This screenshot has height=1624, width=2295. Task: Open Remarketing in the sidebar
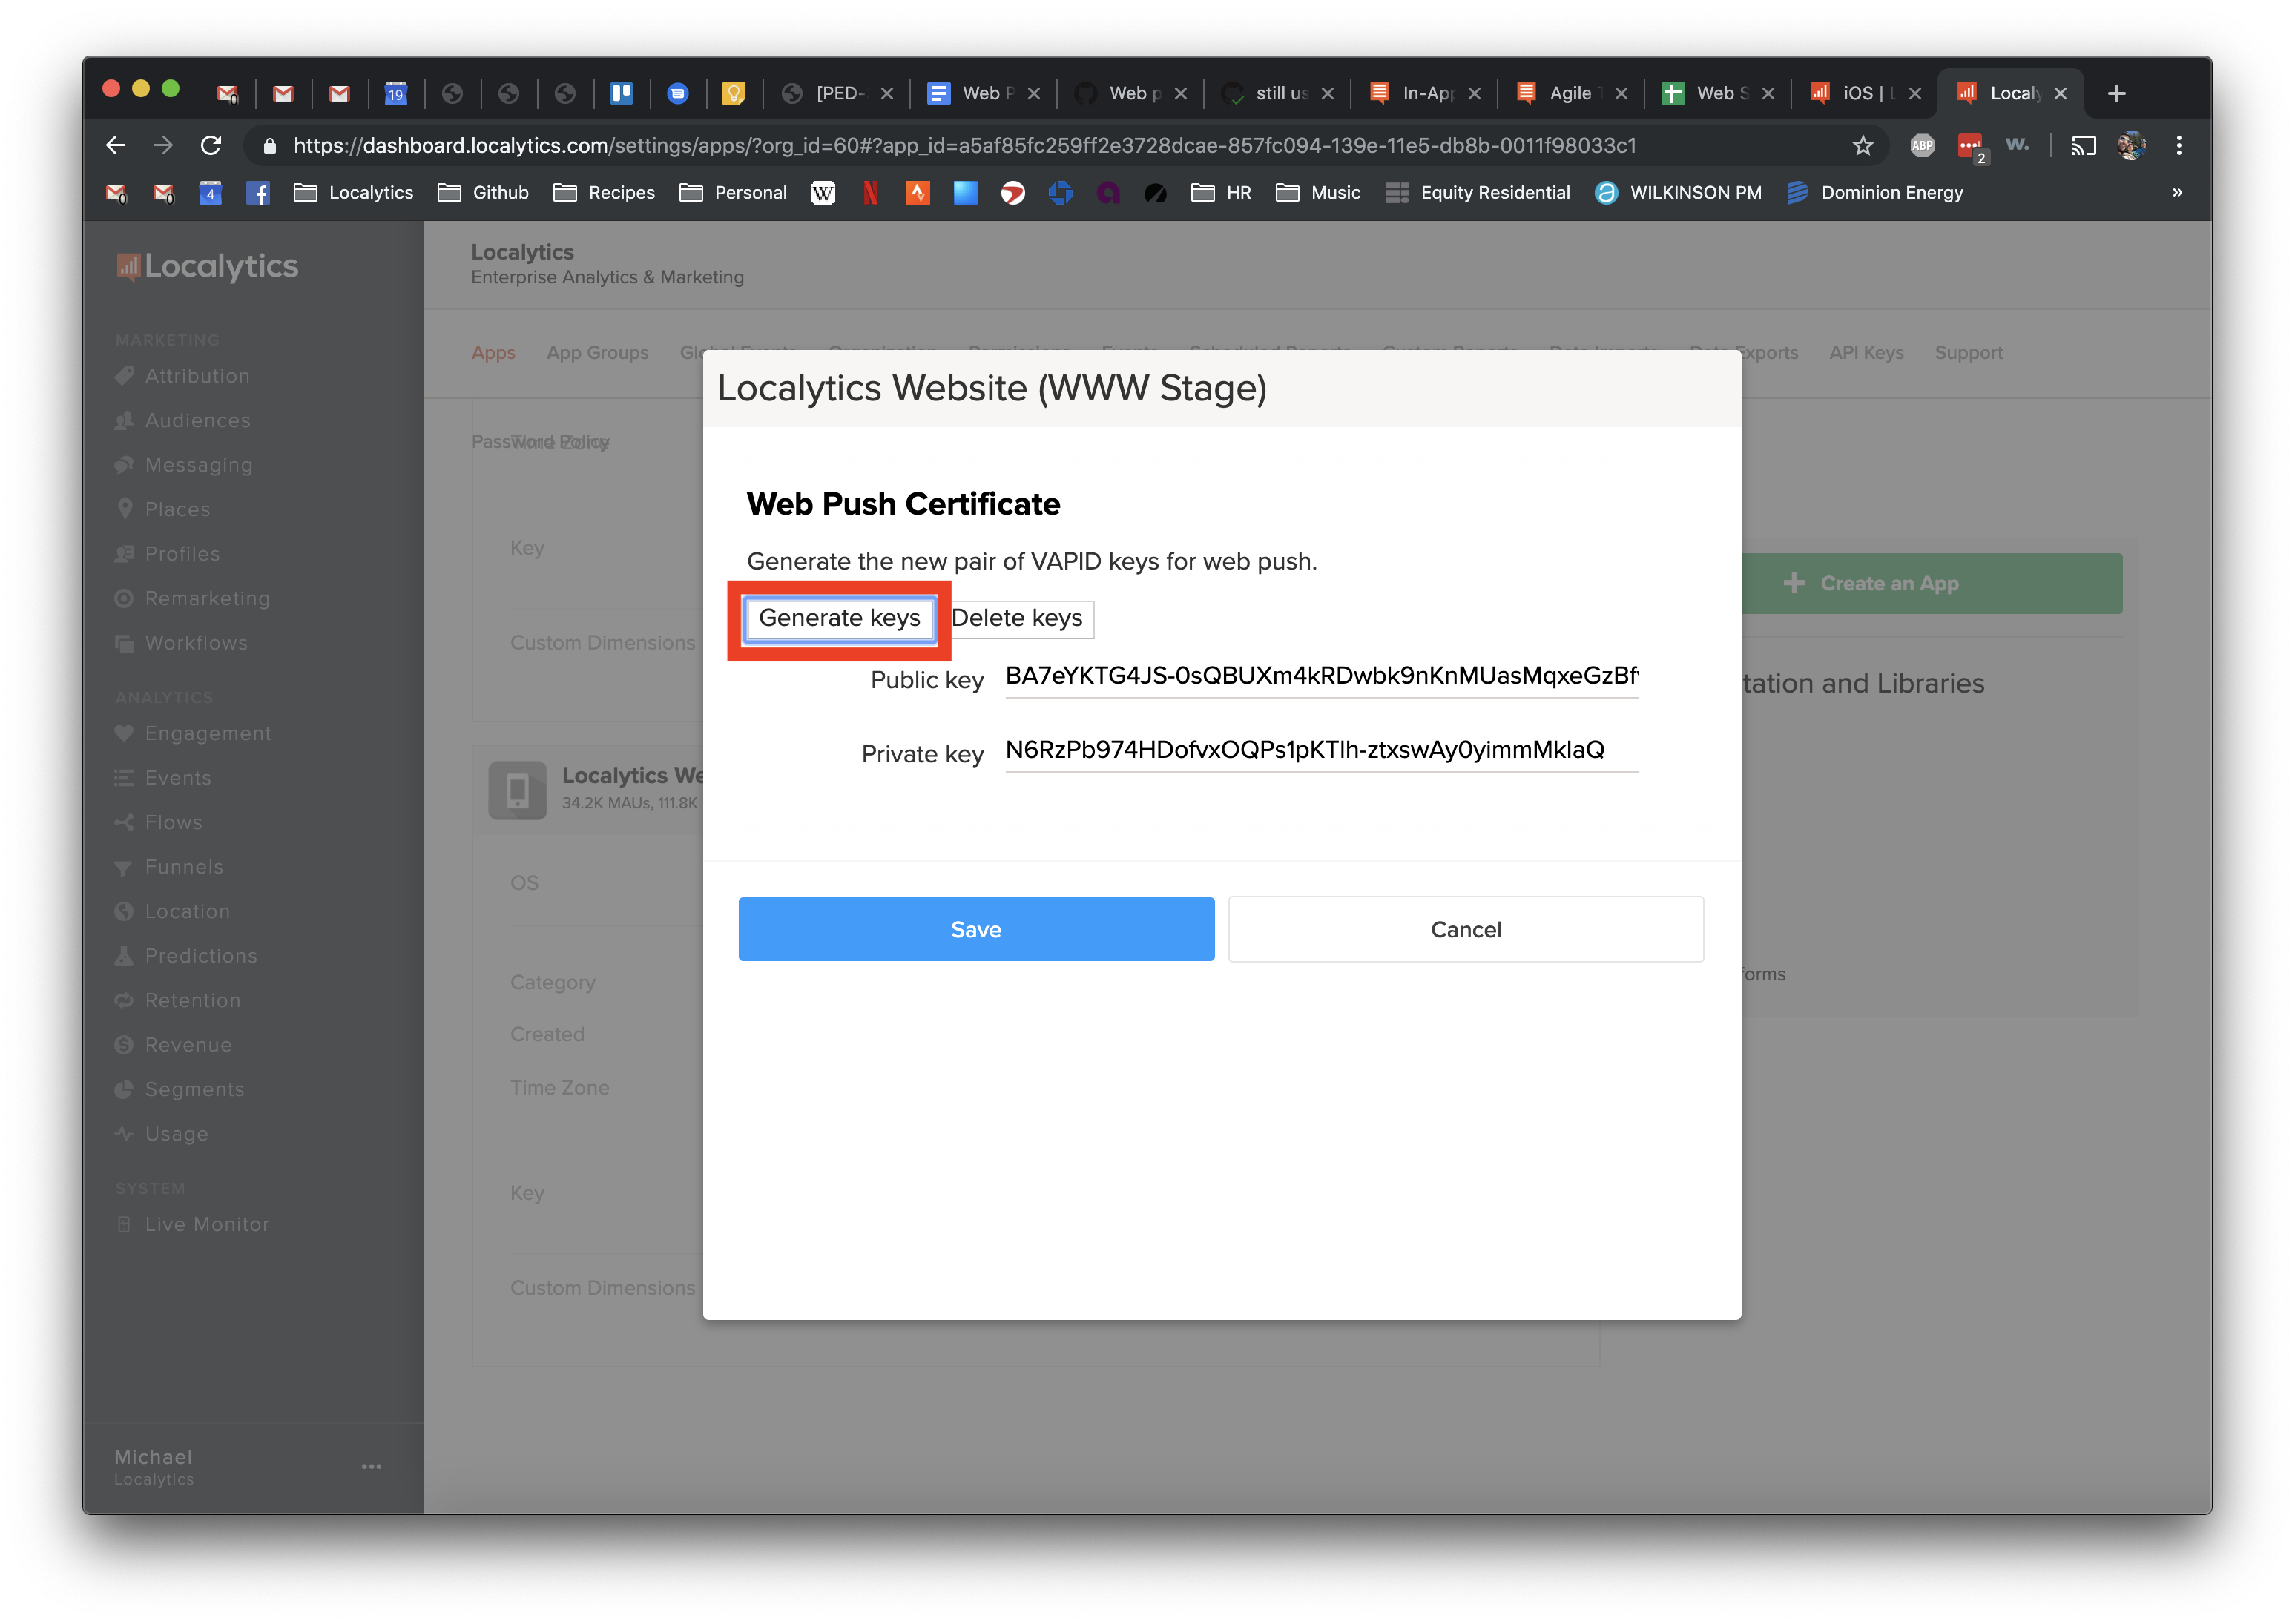(192, 598)
